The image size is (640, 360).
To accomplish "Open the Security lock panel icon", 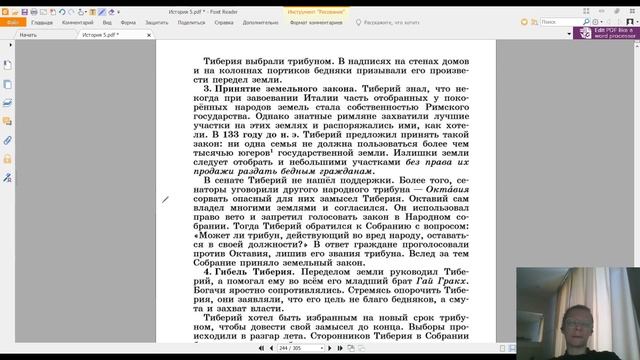I will click(x=7, y=159).
